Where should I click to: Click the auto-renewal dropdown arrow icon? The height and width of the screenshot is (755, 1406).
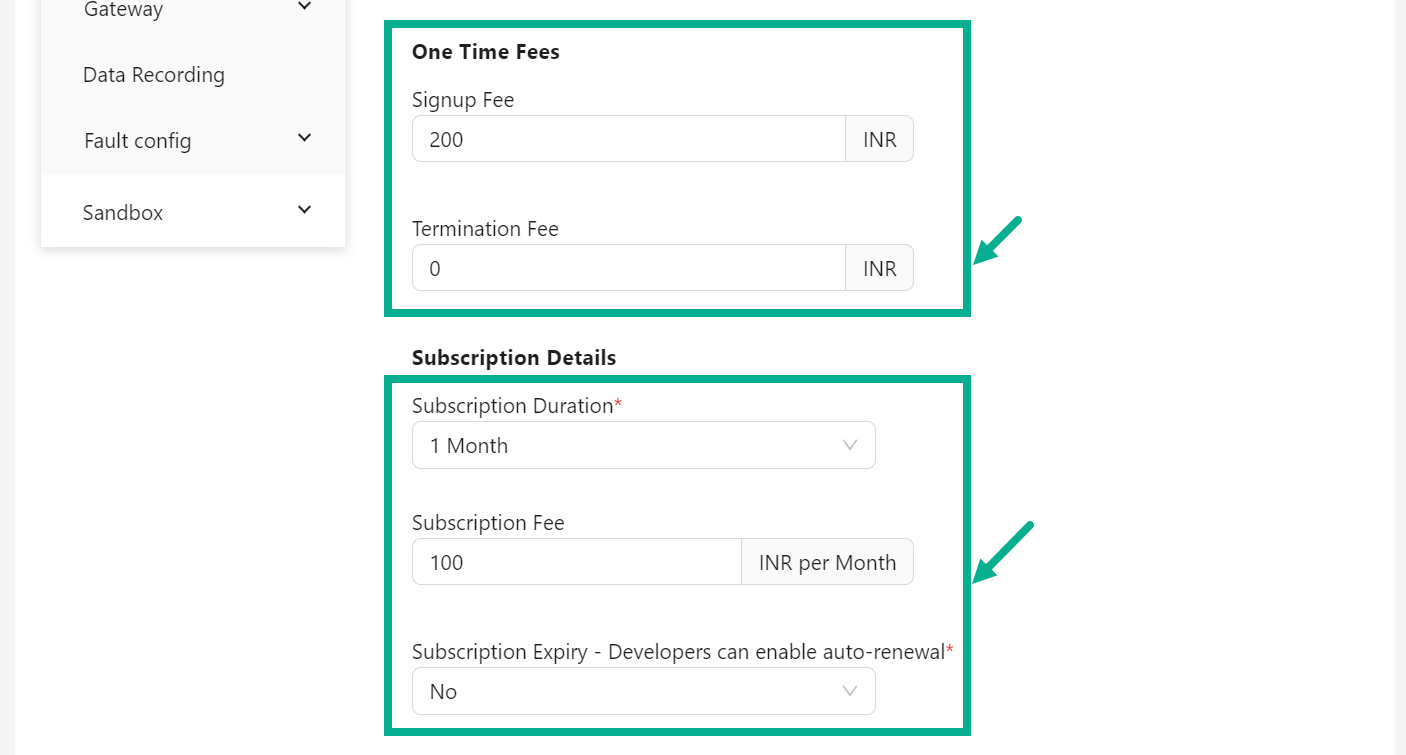pyautogui.click(x=850, y=692)
